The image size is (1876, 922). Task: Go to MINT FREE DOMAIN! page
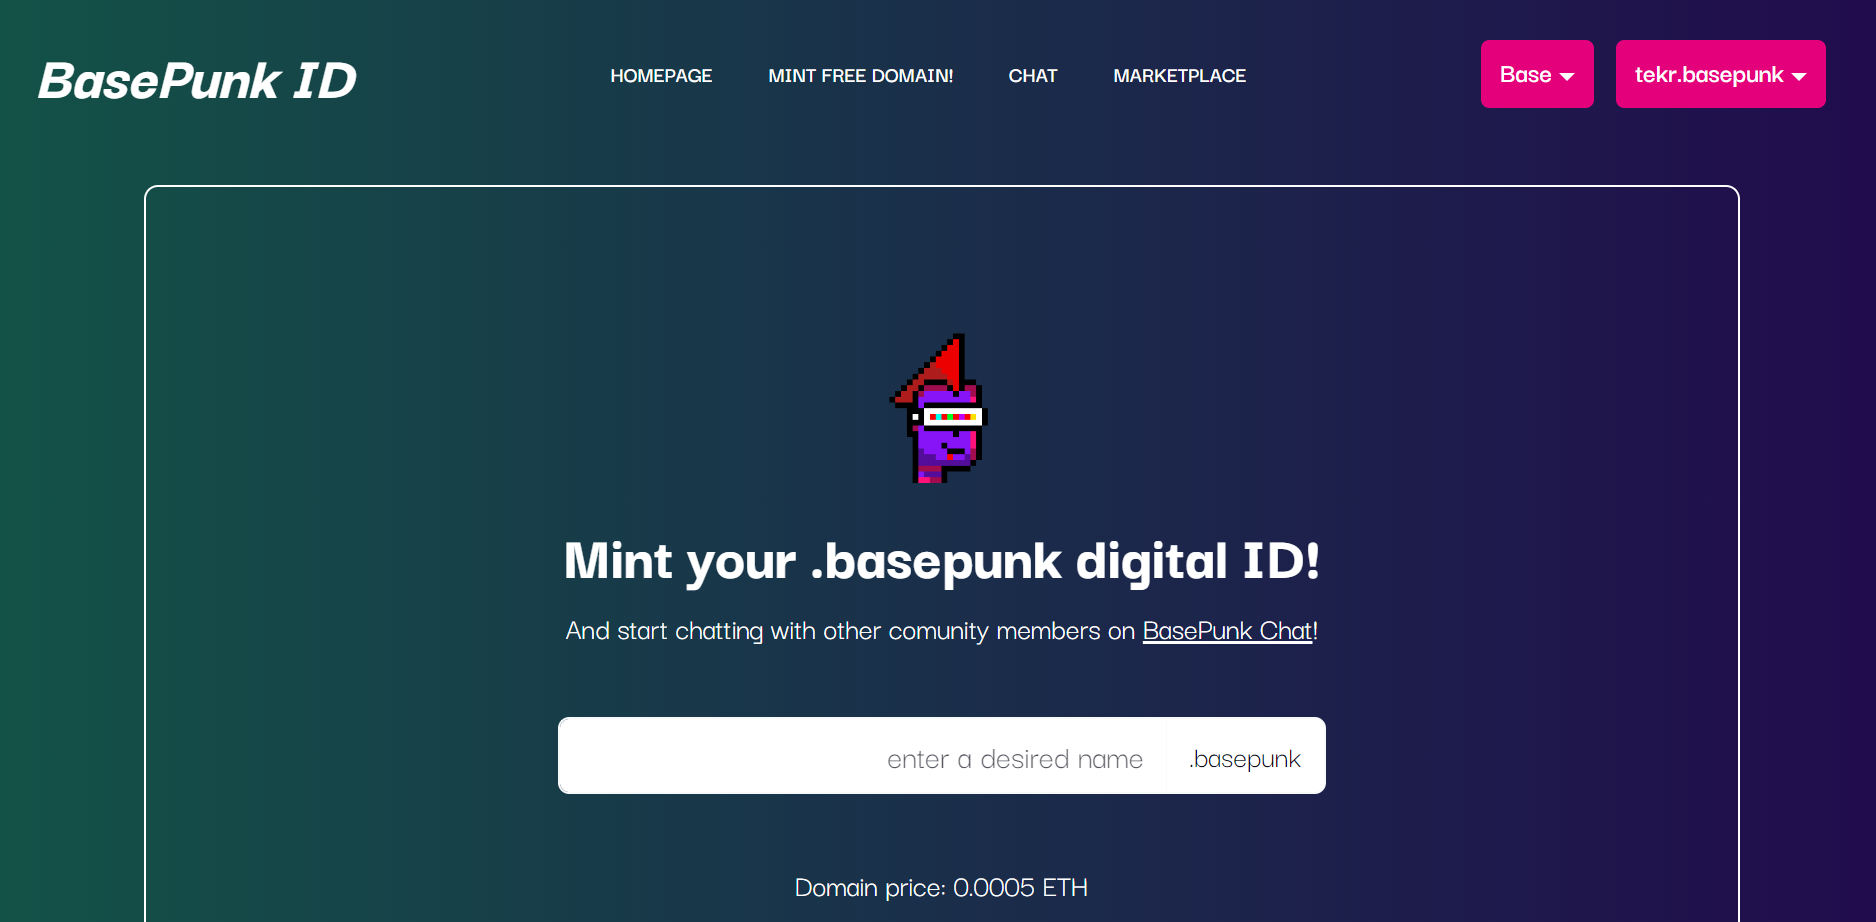pos(860,76)
